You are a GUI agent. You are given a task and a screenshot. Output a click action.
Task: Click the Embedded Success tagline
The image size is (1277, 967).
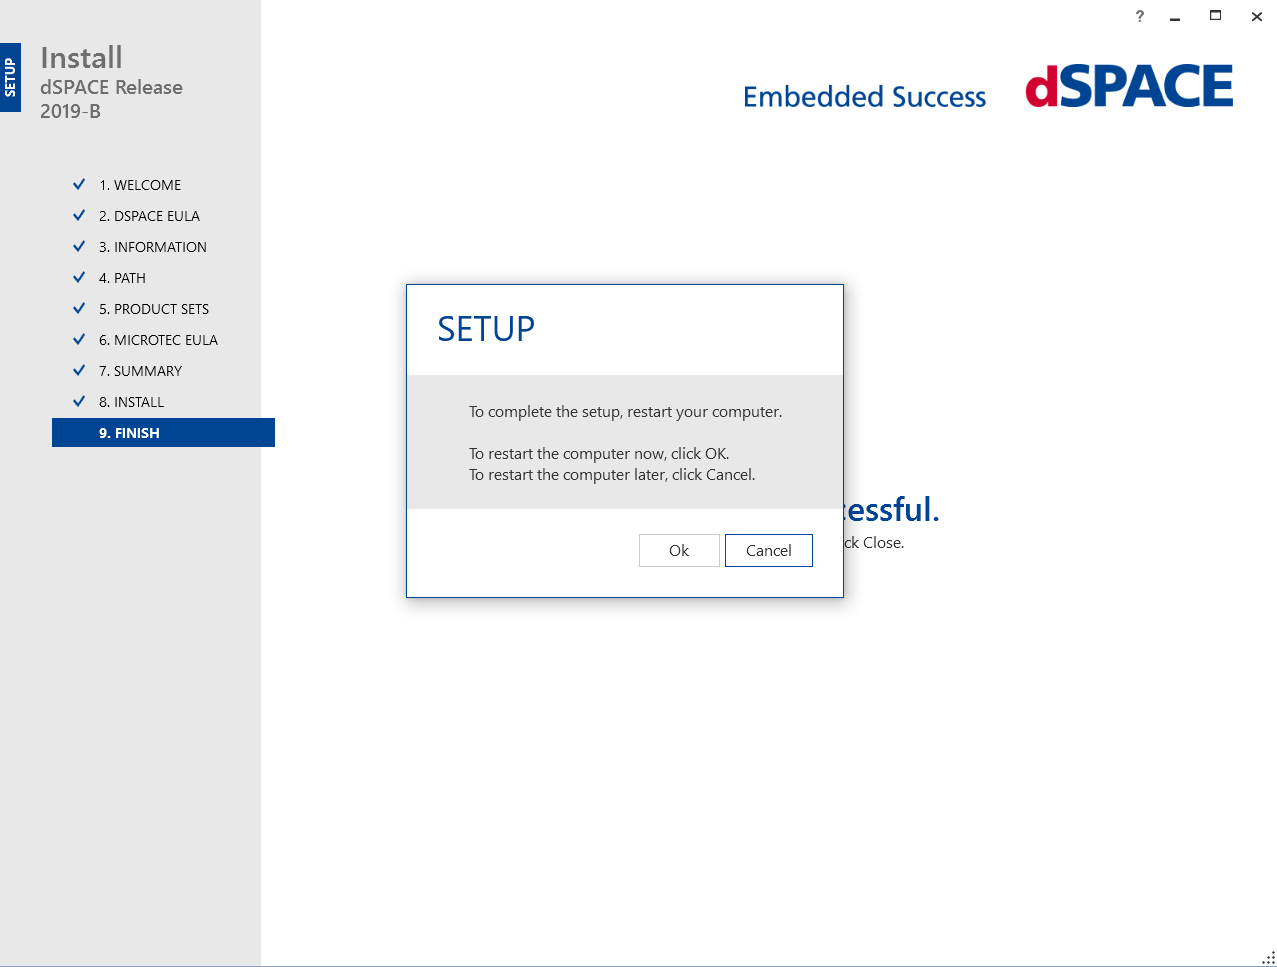tap(864, 96)
